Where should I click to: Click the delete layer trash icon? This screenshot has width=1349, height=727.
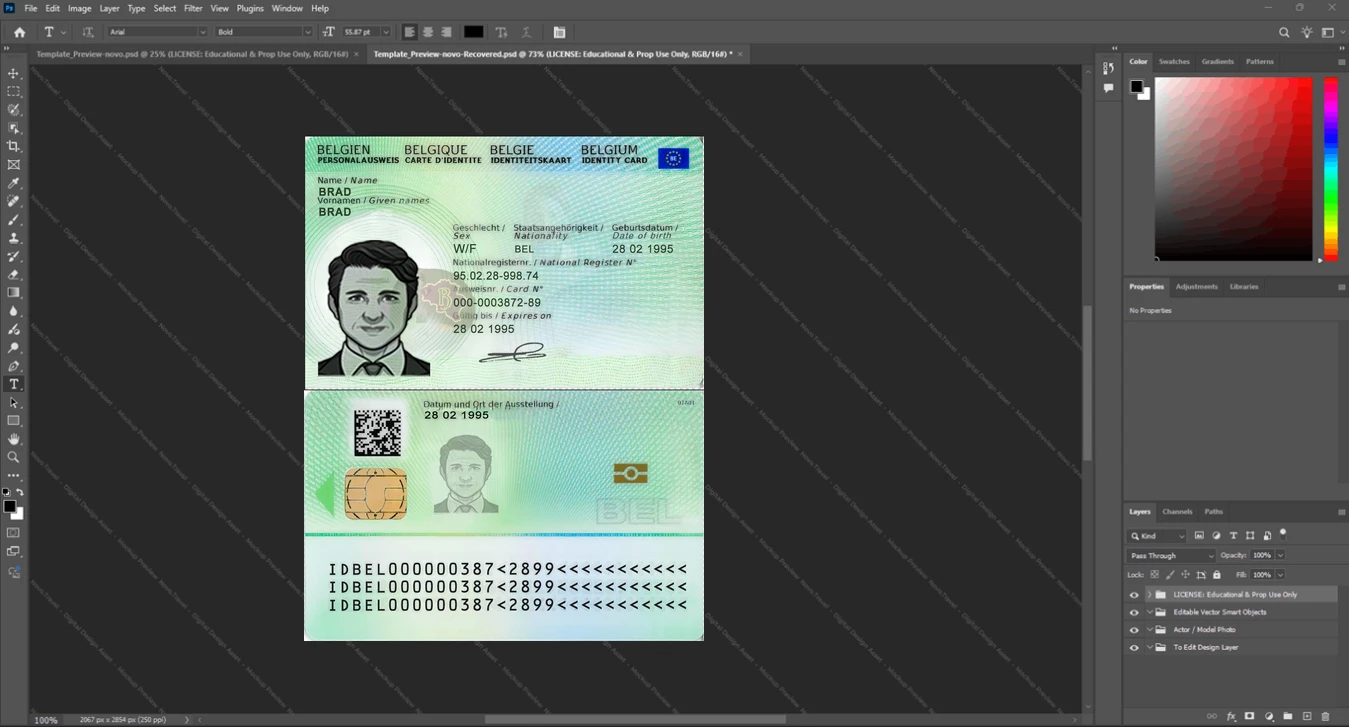pyautogui.click(x=1326, y=716)
